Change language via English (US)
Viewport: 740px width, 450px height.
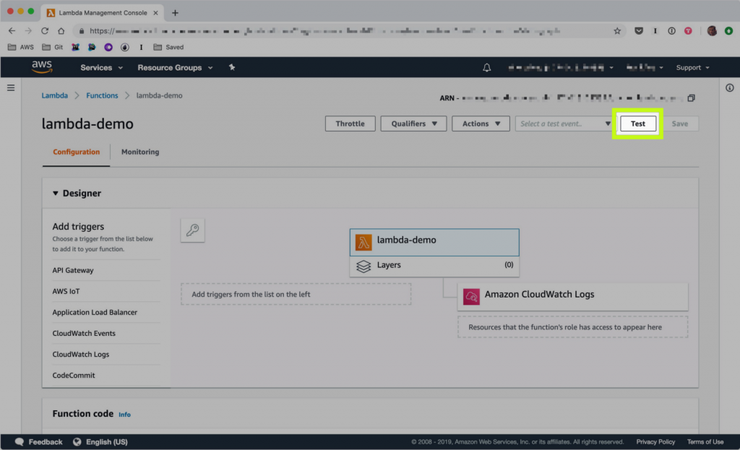107,442
